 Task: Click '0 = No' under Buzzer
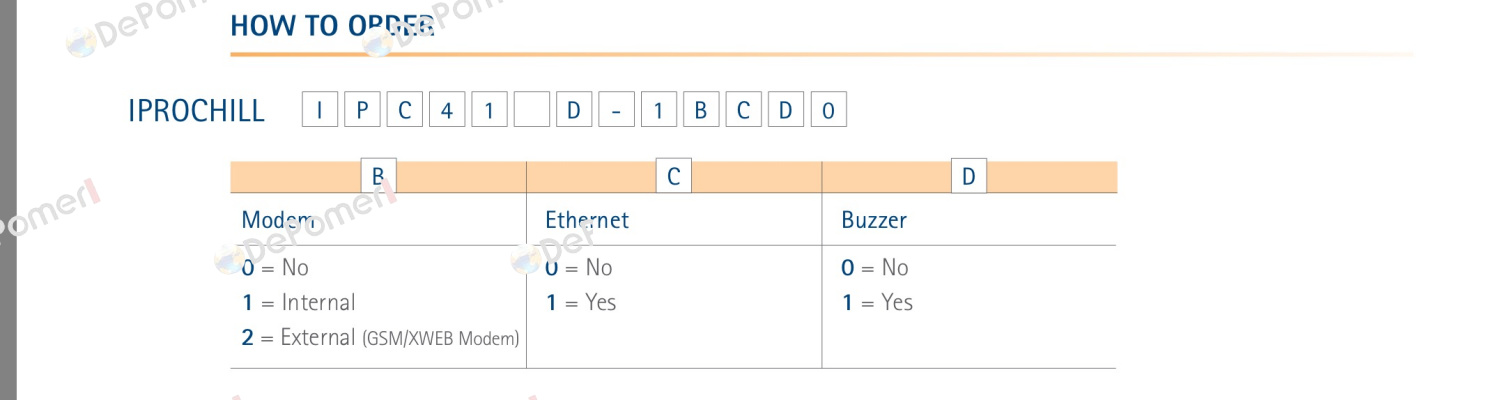[875, 267]
